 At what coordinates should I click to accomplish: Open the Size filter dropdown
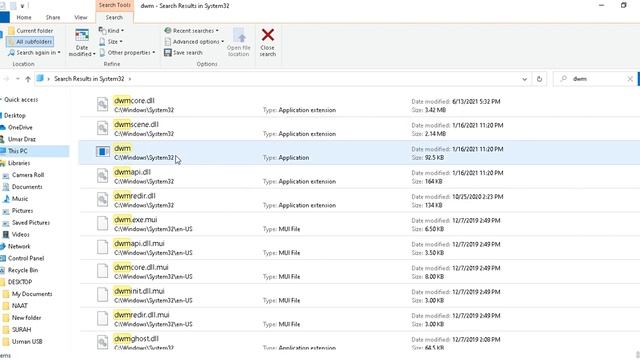click(x=111, y=42)
